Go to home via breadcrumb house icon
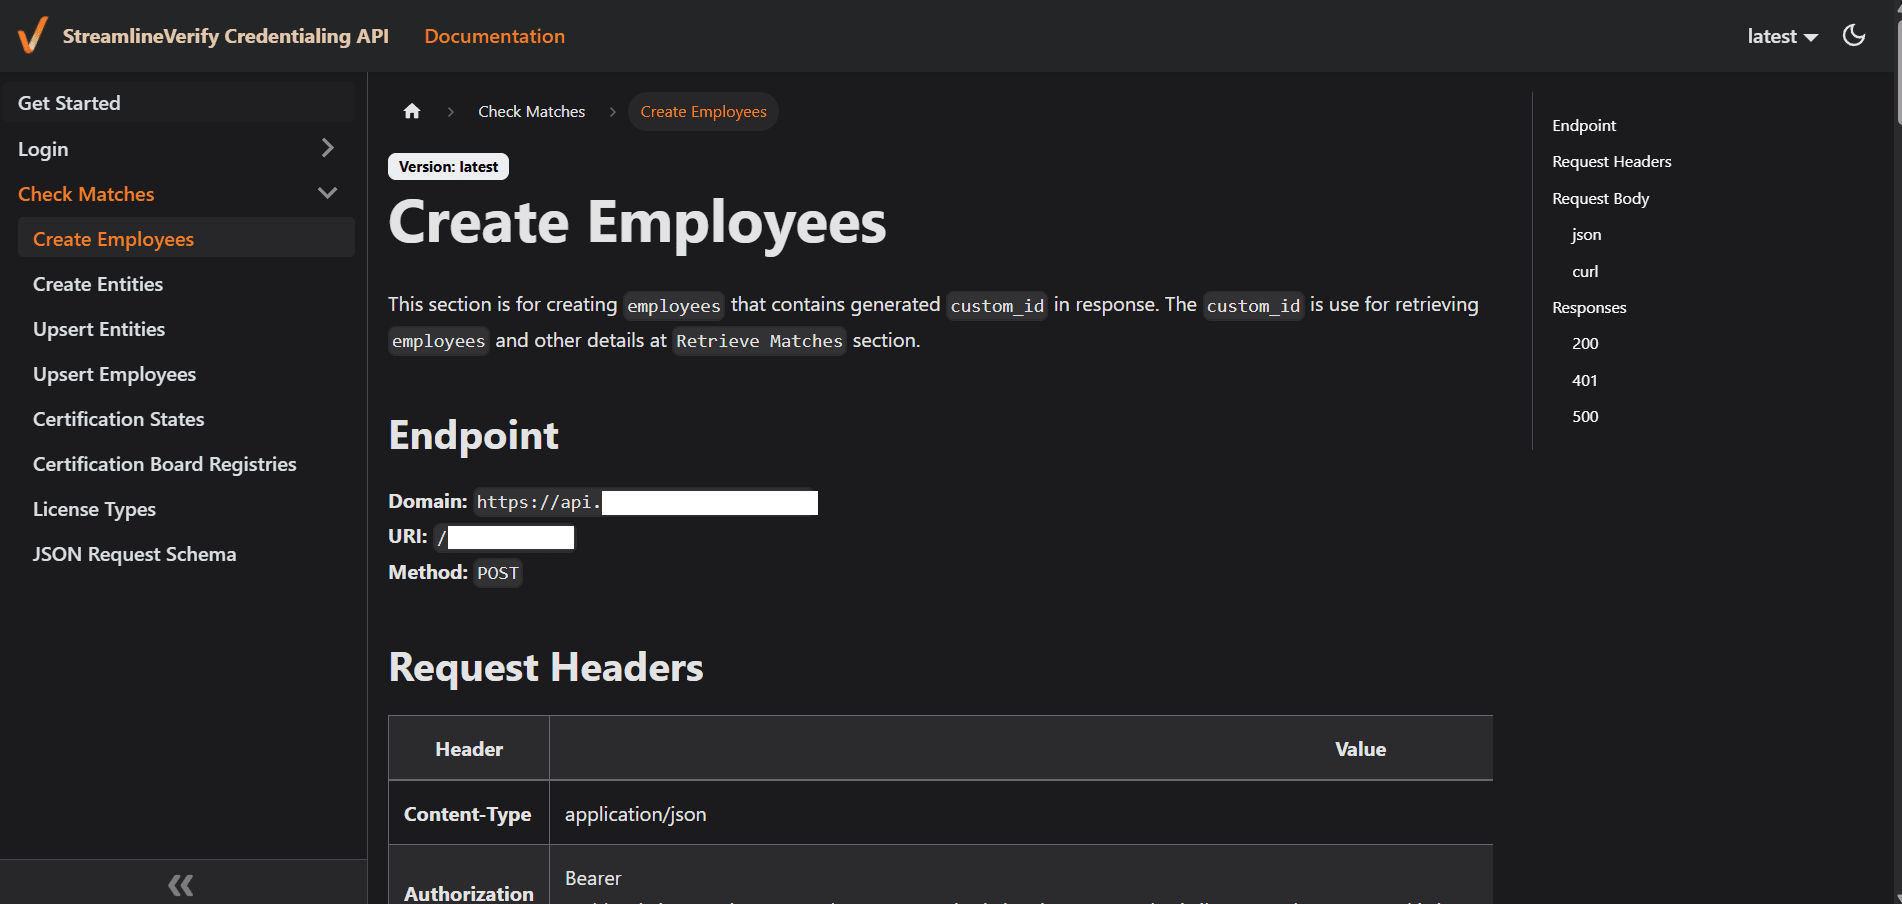Screen dimensions: 1902x904 coord(412,112)
